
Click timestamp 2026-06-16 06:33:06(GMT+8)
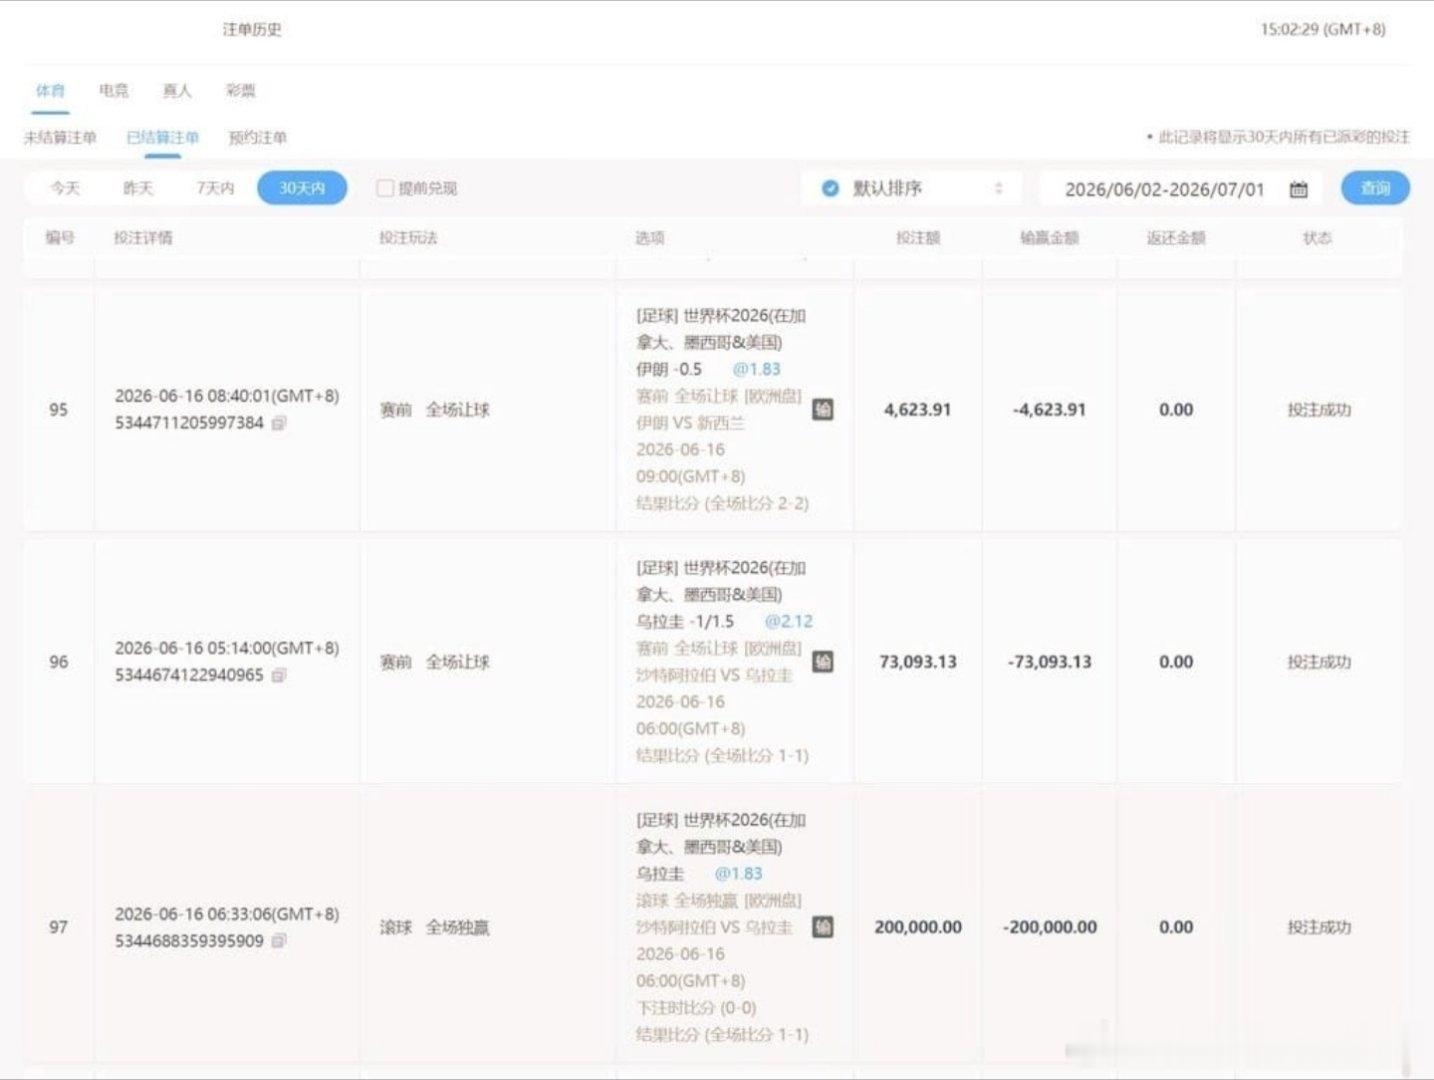pyautogui.click(x=227, y=914)
